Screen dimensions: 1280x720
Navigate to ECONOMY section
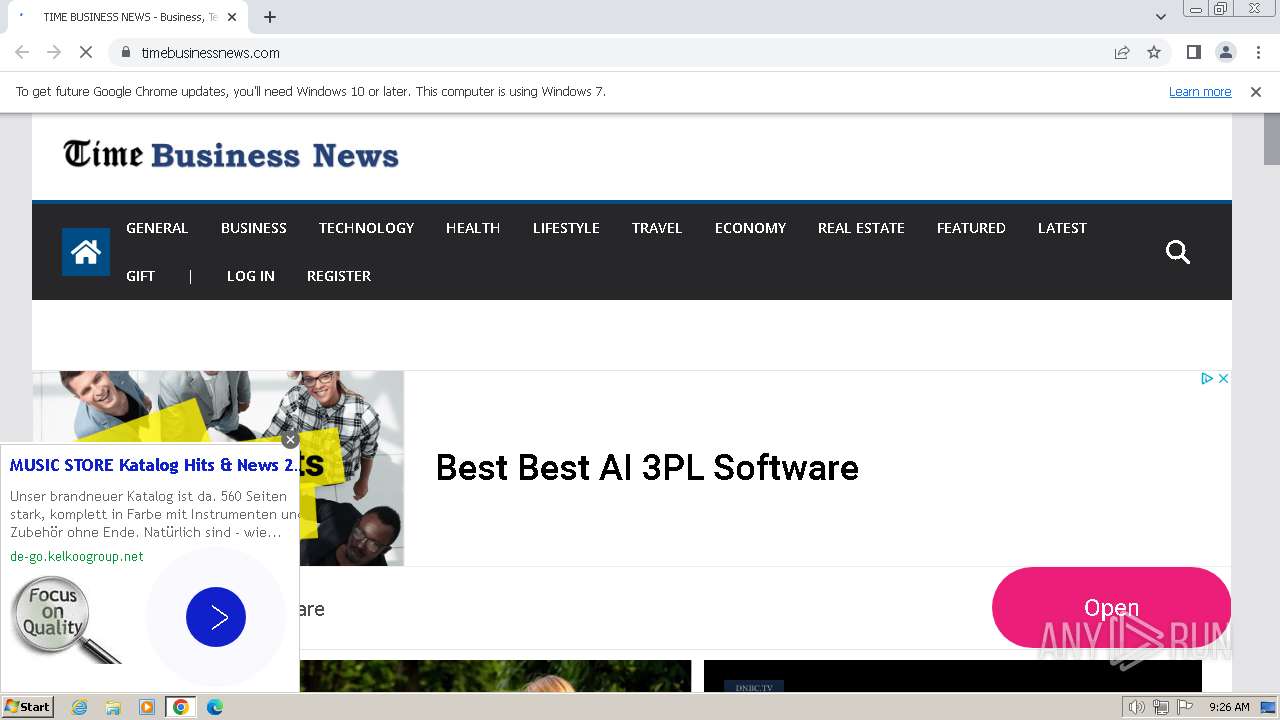(750, 228)
